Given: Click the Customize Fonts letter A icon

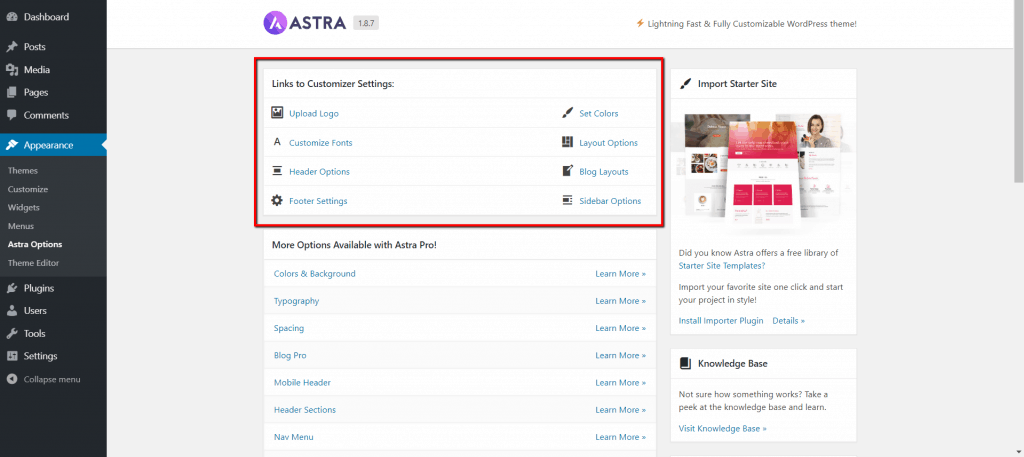Looking at the screenshot, I should 277,142.
